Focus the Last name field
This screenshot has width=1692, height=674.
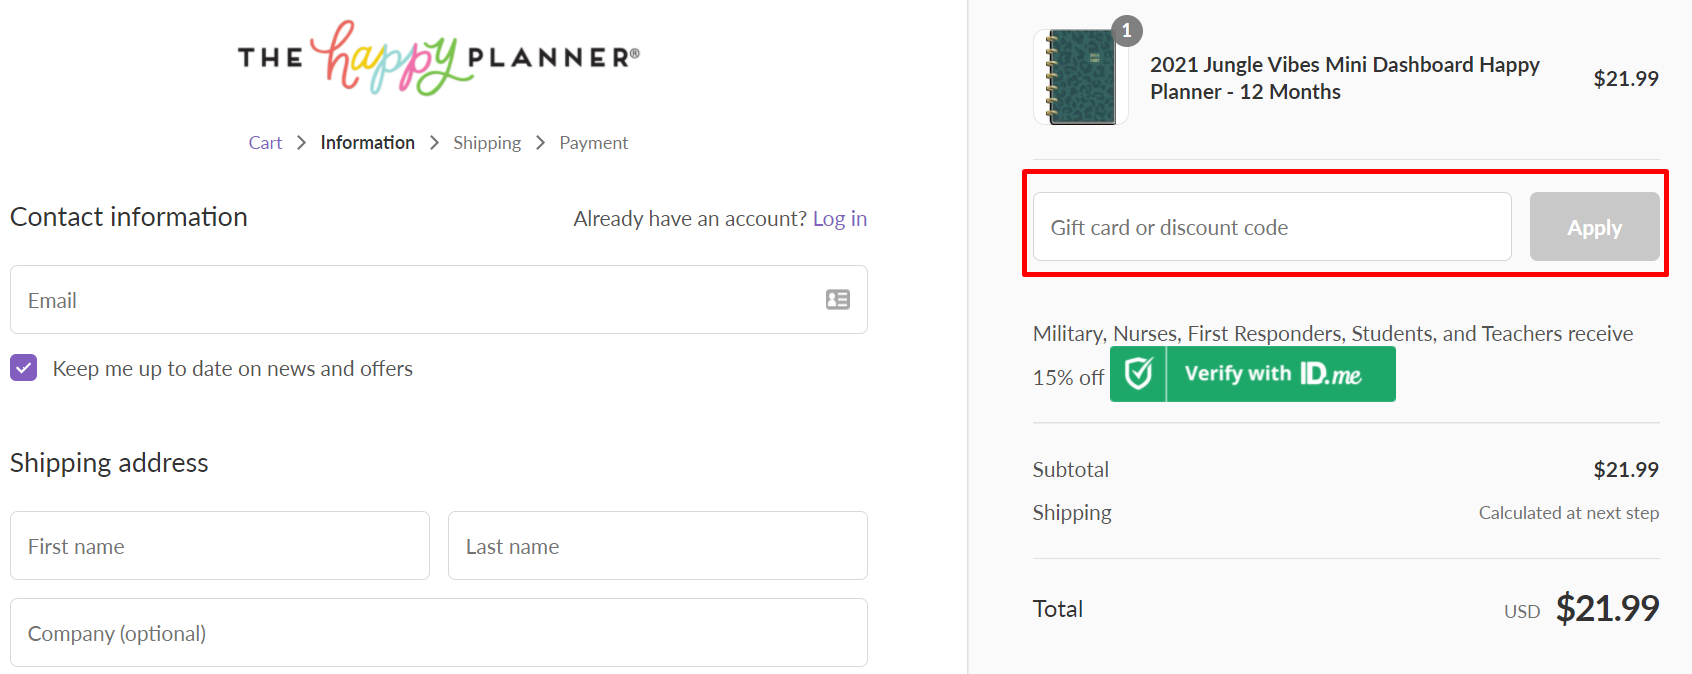click(658, 546)
